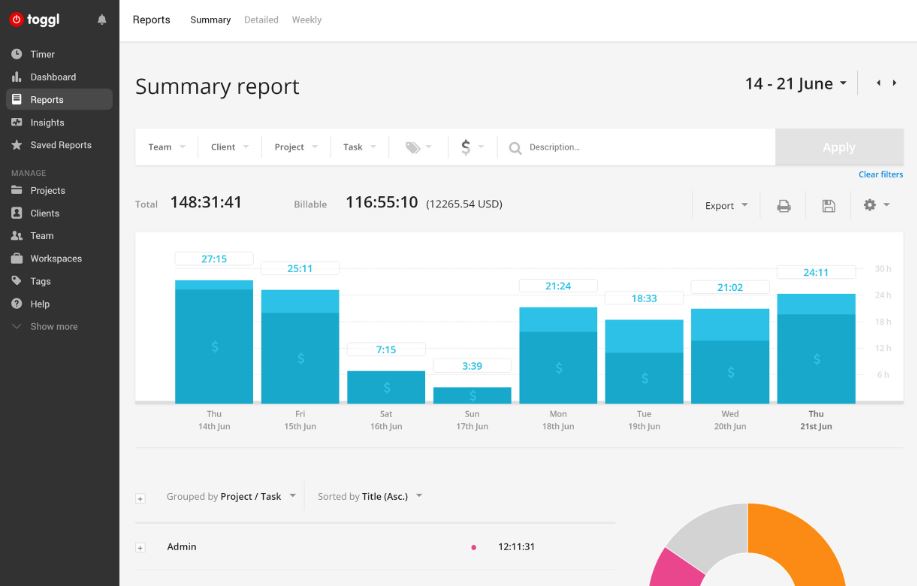Click the Clear filters link

tap(880, 175)
